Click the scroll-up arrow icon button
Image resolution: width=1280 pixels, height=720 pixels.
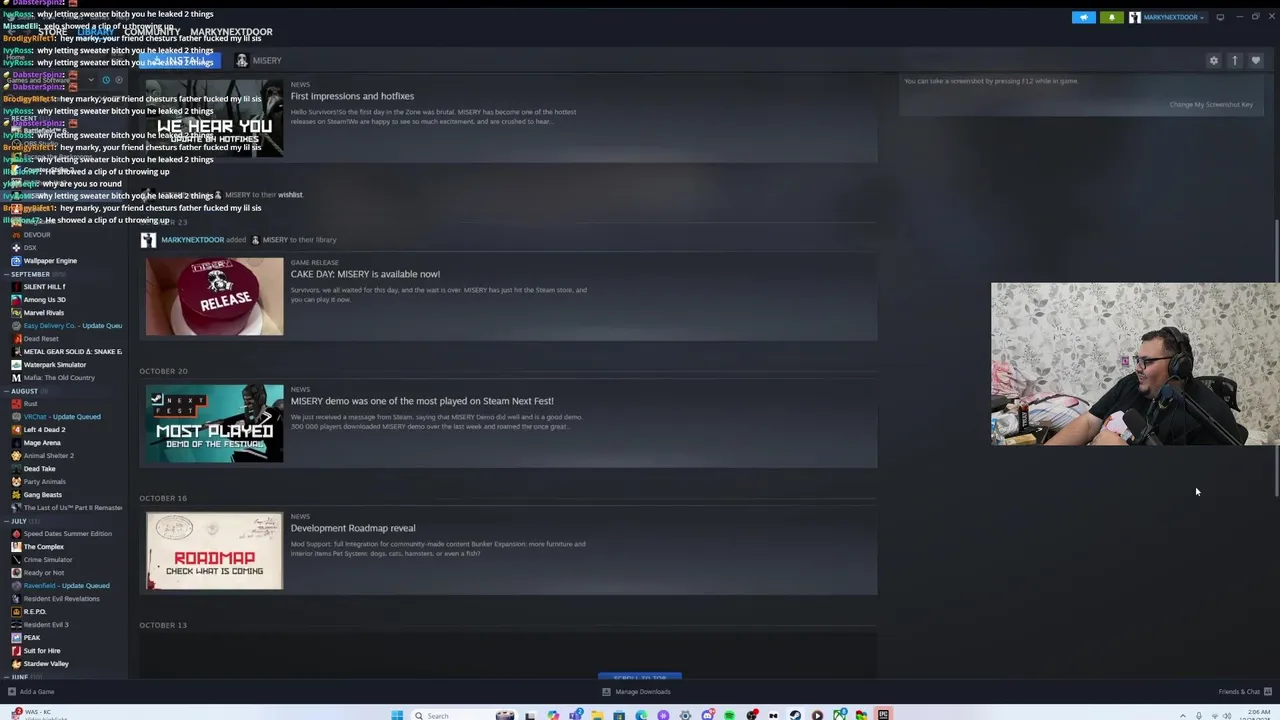point(1235,61)
